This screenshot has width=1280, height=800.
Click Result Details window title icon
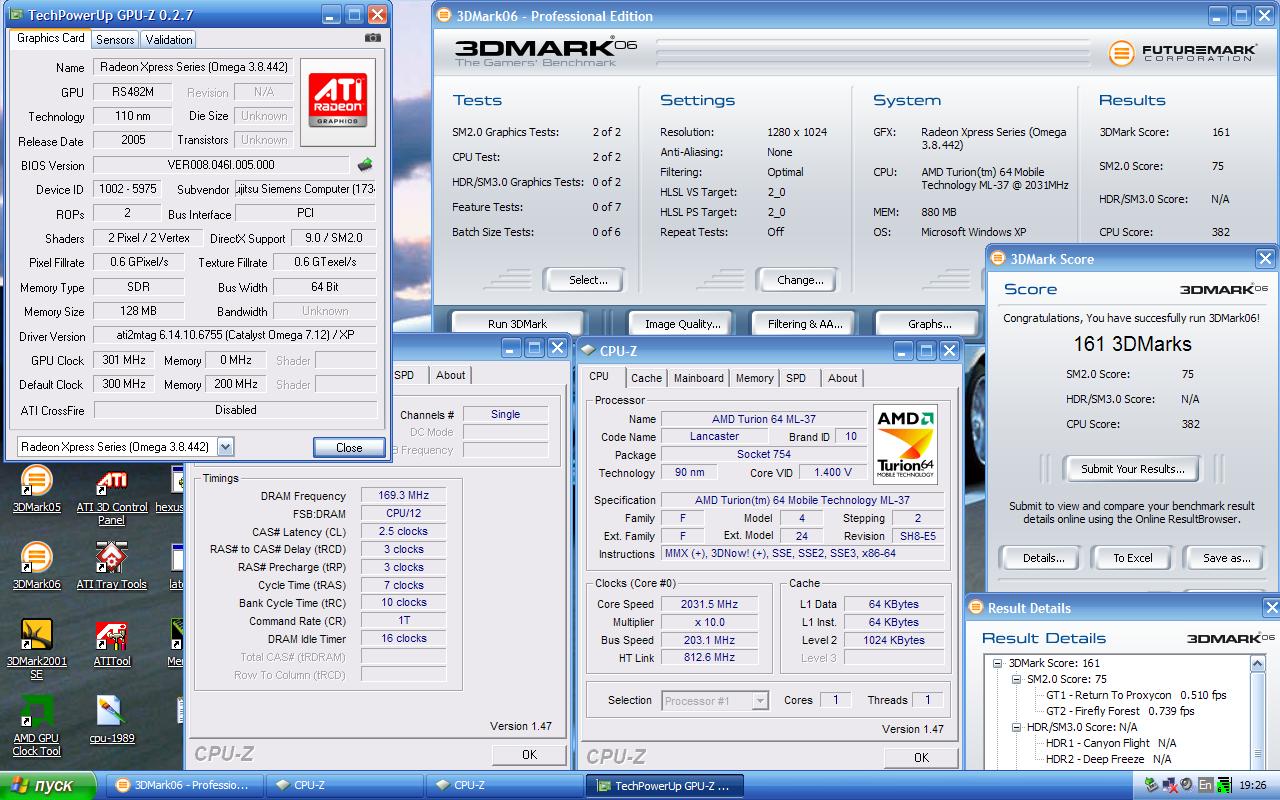pyautogui.click(x=976, y=607)
